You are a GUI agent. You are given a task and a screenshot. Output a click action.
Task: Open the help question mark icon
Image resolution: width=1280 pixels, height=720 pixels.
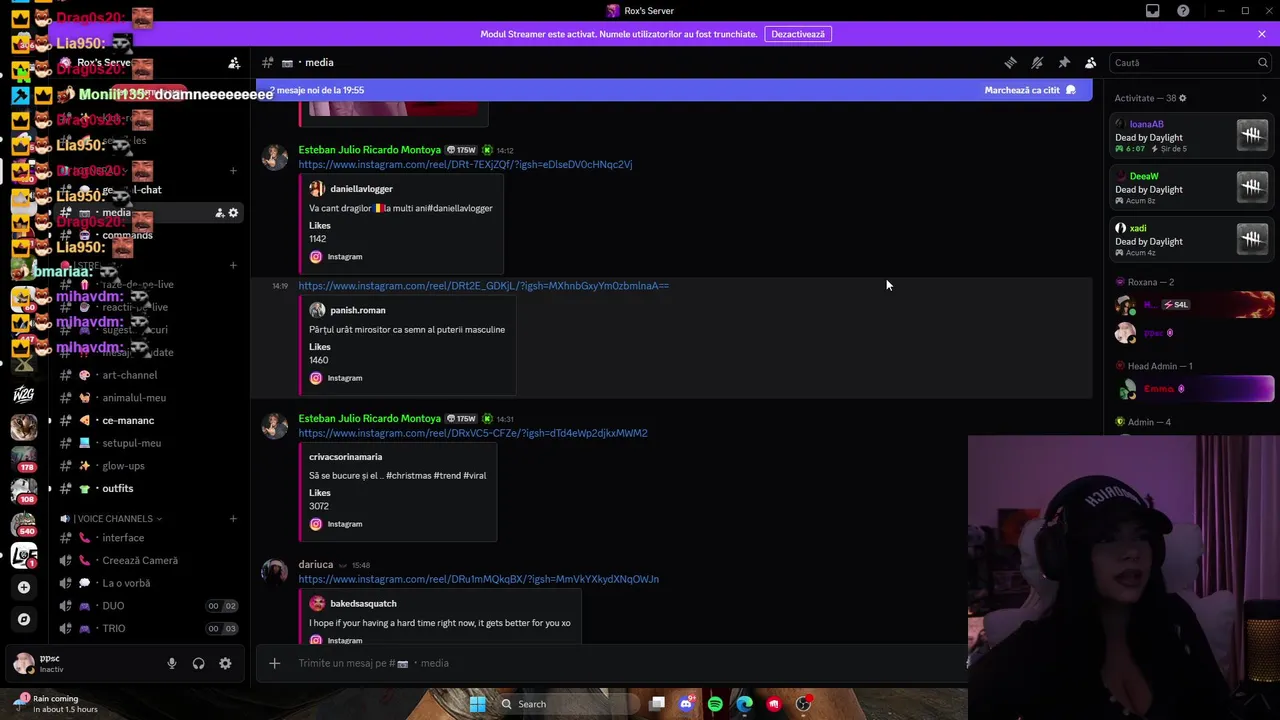[x=1184, y=11]
